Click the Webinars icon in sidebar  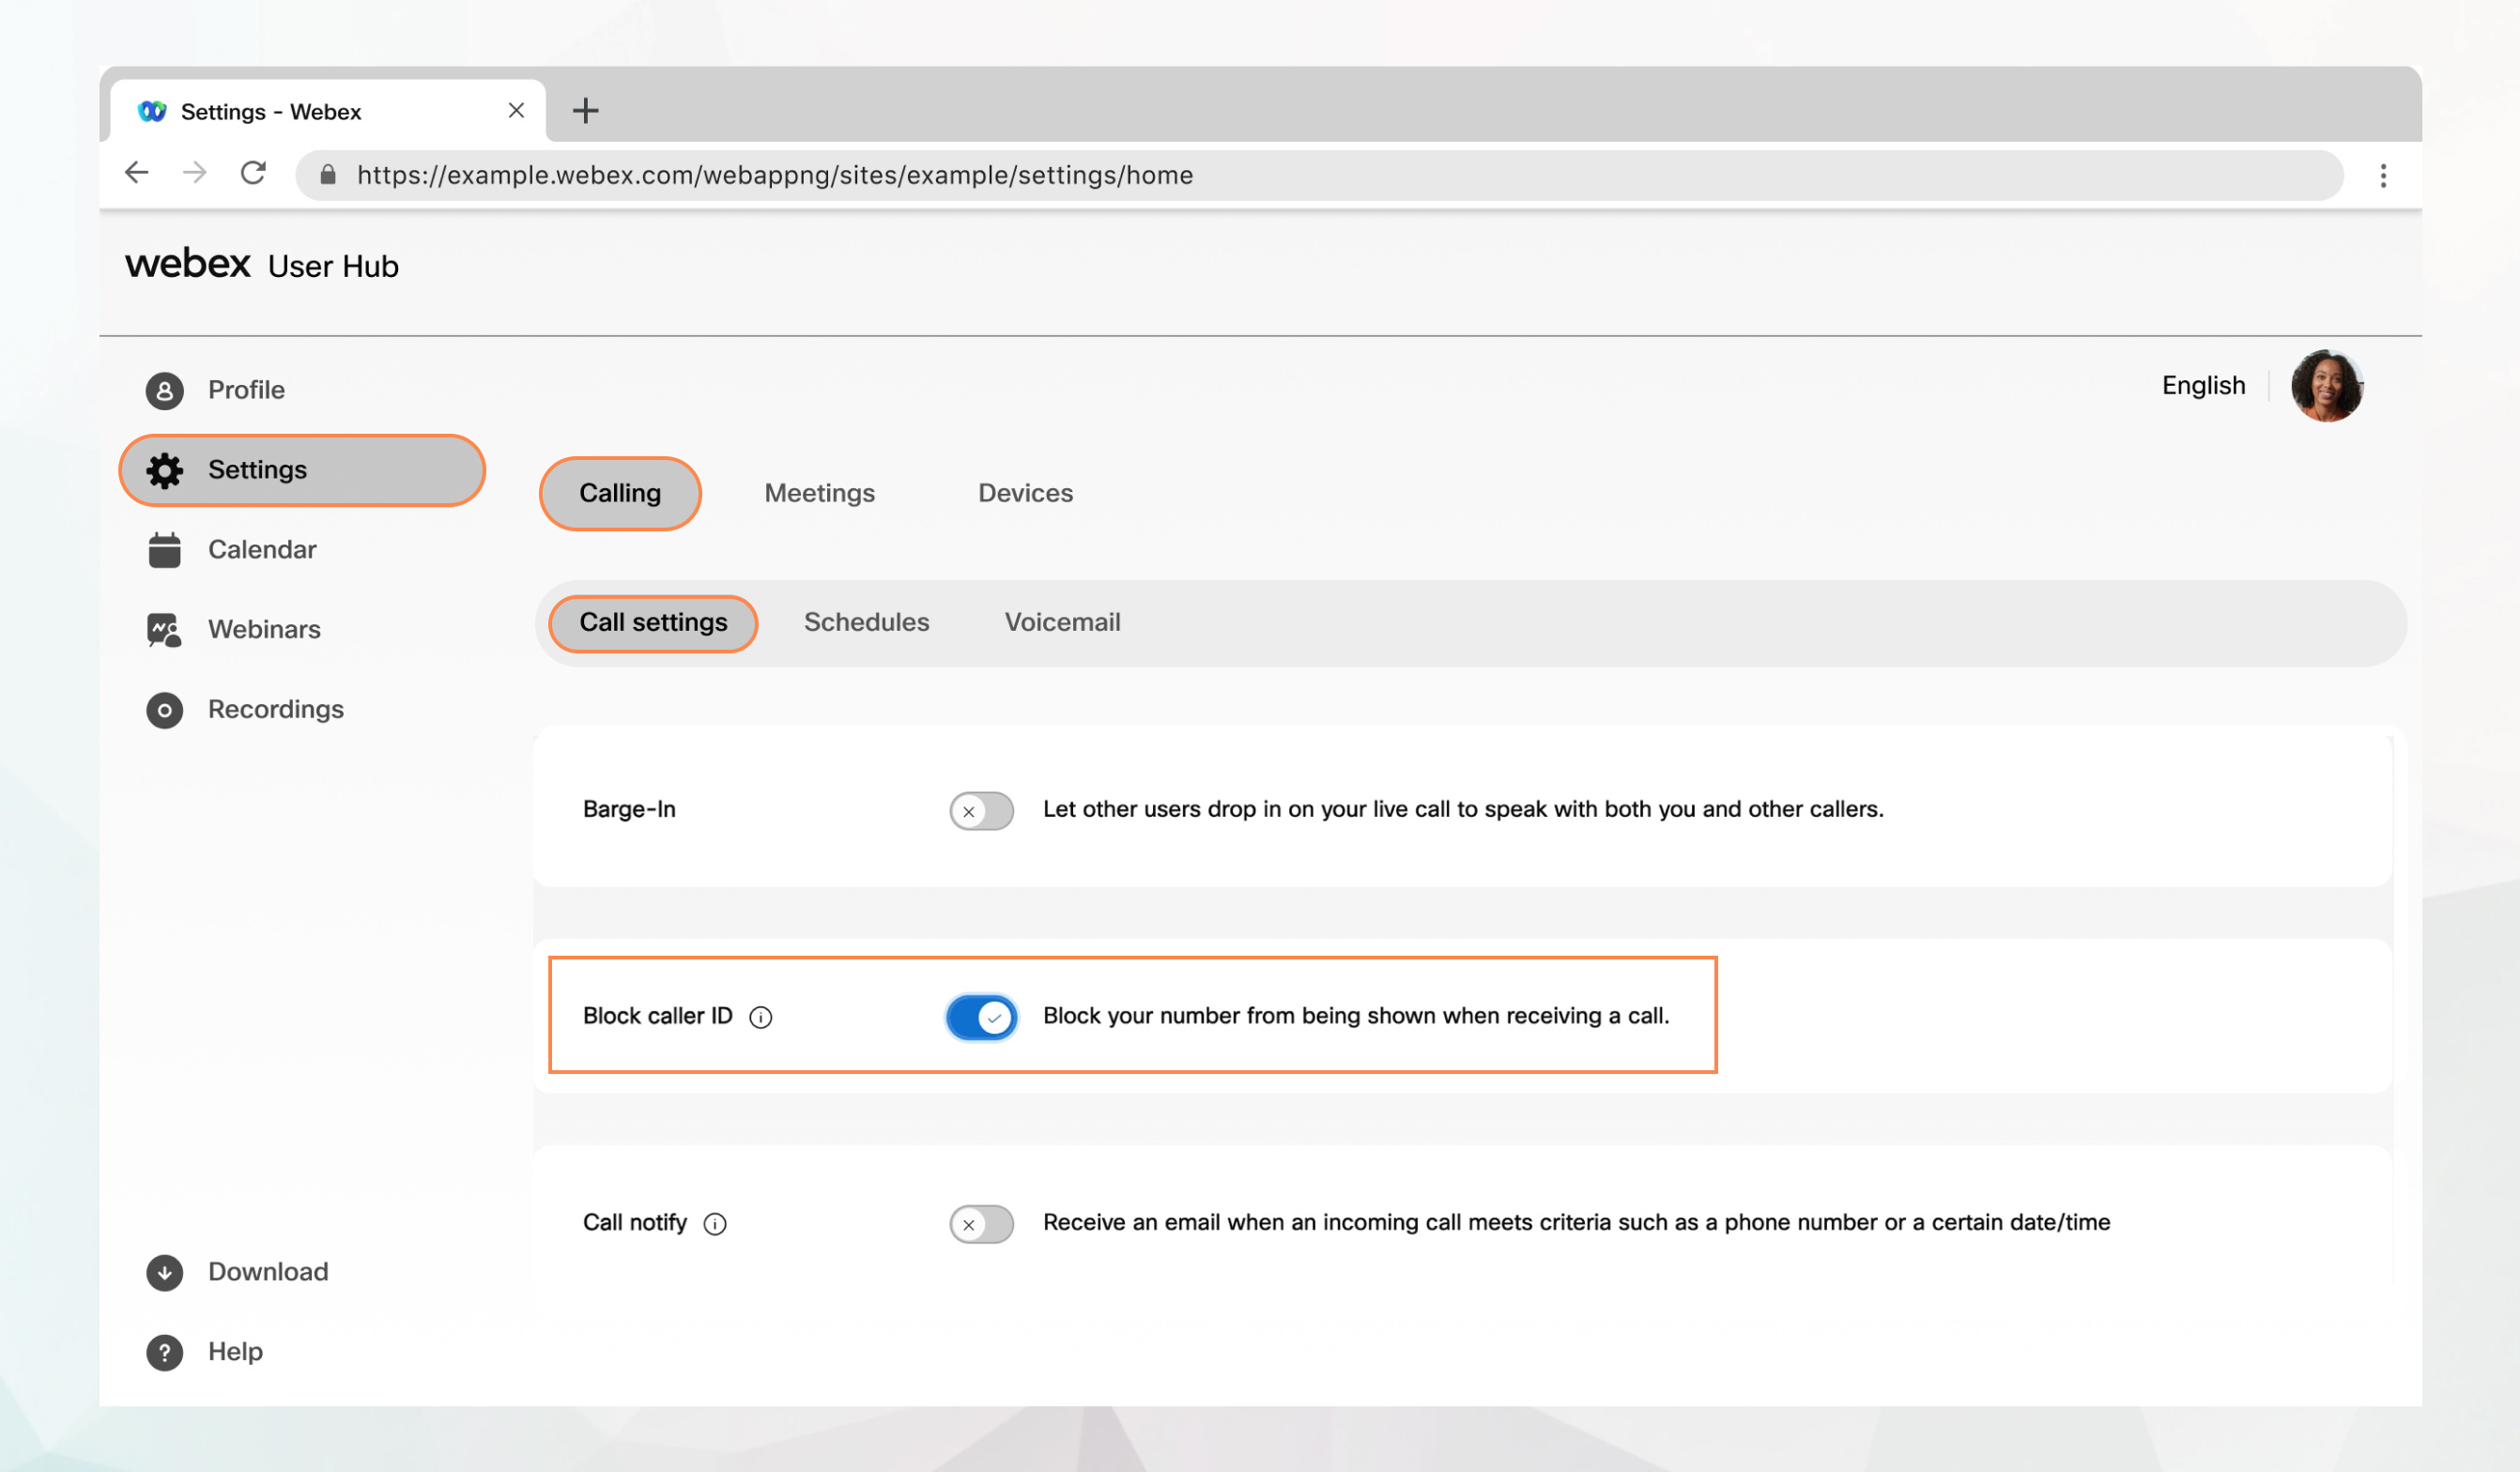(x=164, y=629)
